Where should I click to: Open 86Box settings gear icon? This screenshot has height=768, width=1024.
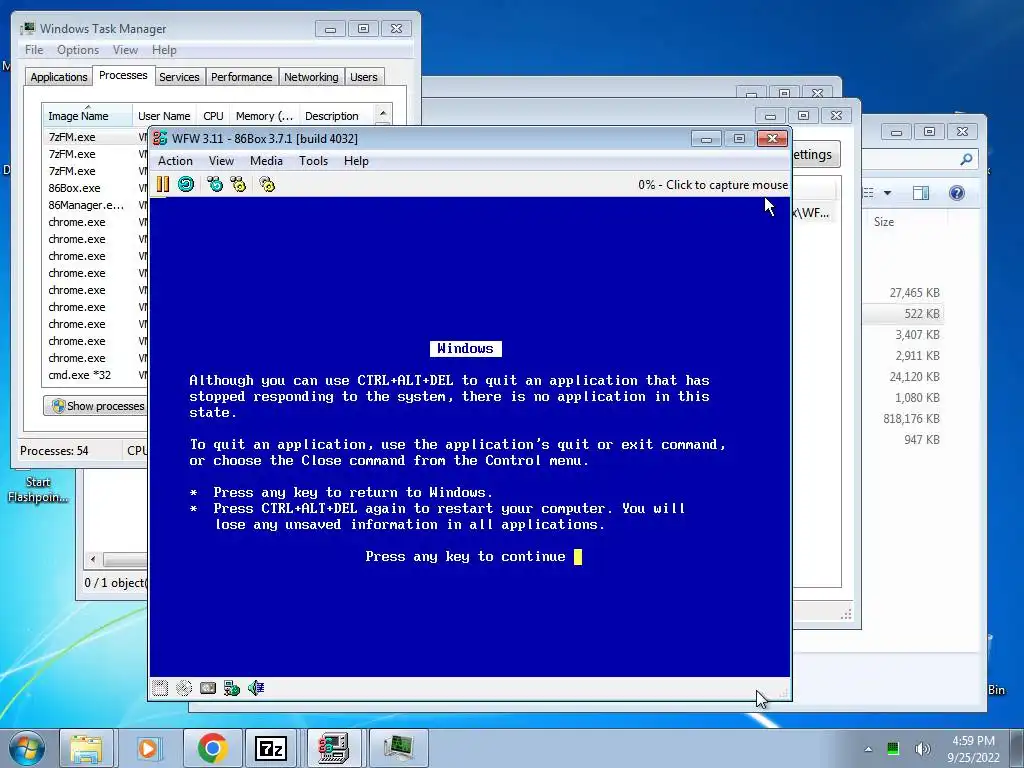coord(267,185)
